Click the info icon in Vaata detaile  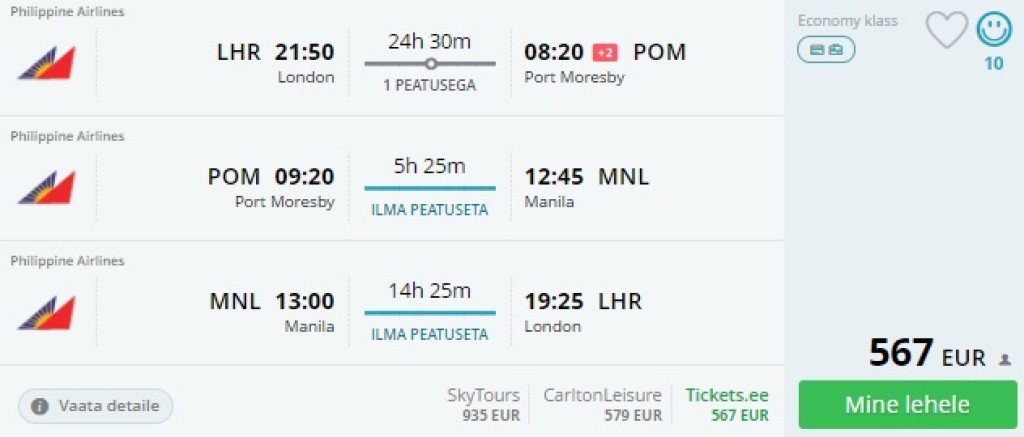point(40,406)
